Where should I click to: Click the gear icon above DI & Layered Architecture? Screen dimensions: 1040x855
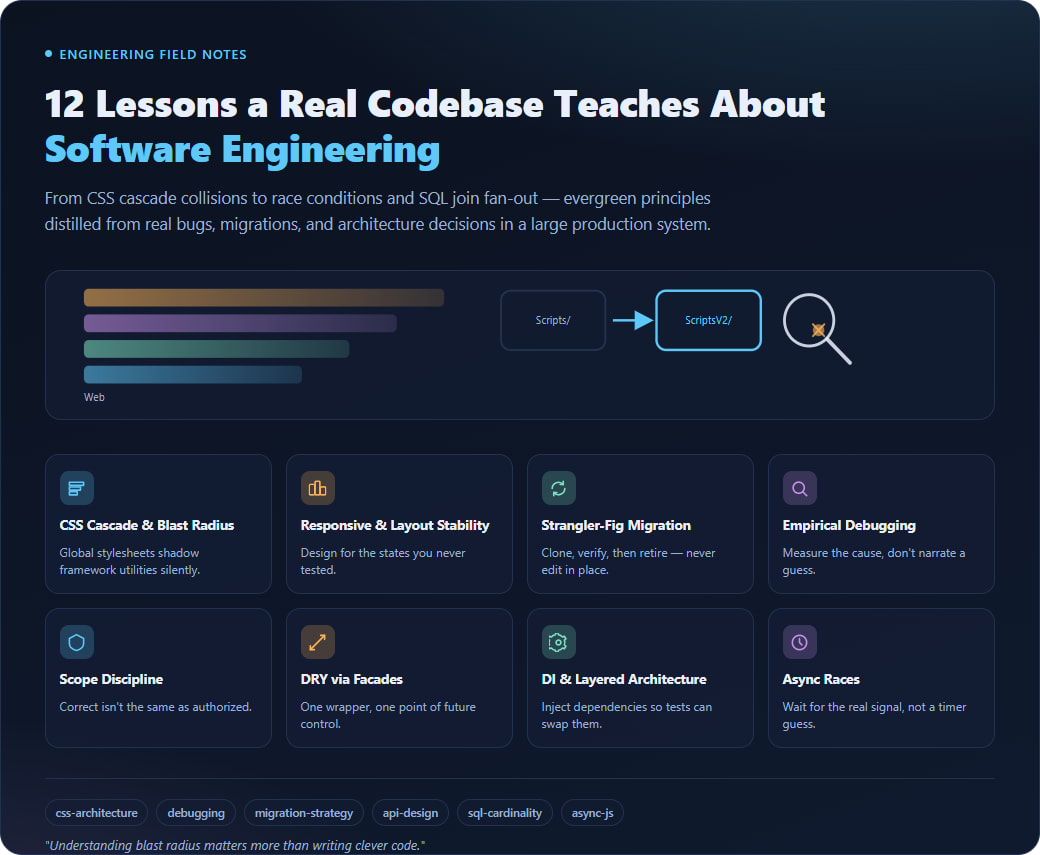[558, 642]
